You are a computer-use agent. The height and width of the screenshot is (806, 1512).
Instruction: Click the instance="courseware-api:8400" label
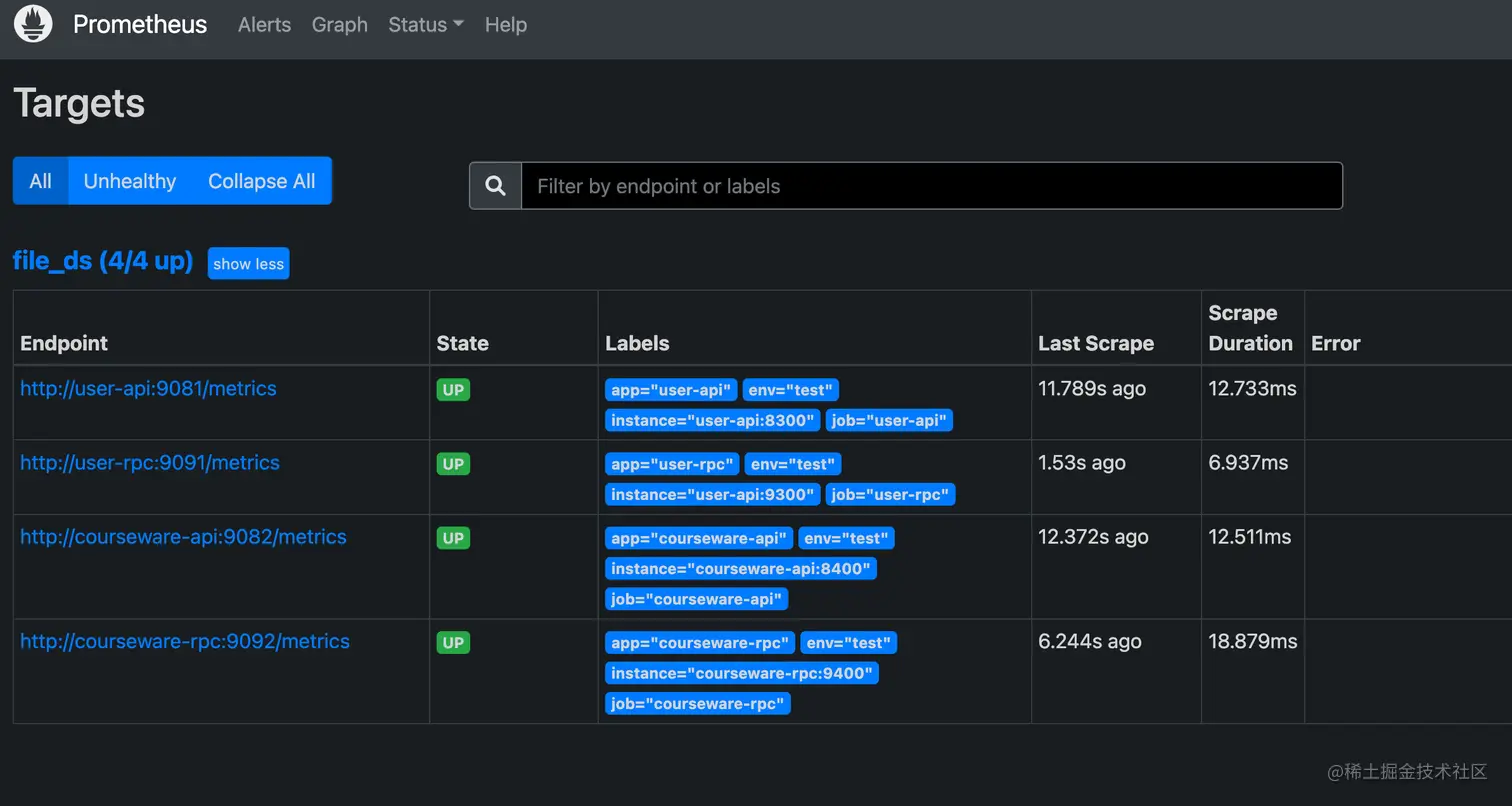[x=741, y=568]
